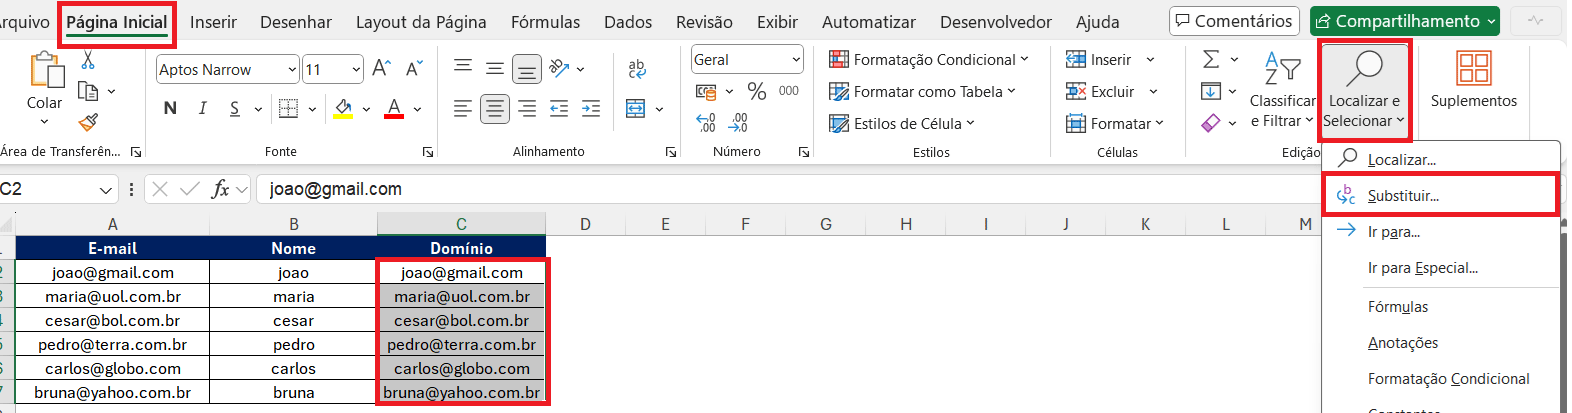1572x413 pixels.
Task: Click the Format Painter brush icon
Action: pos(88,122)
